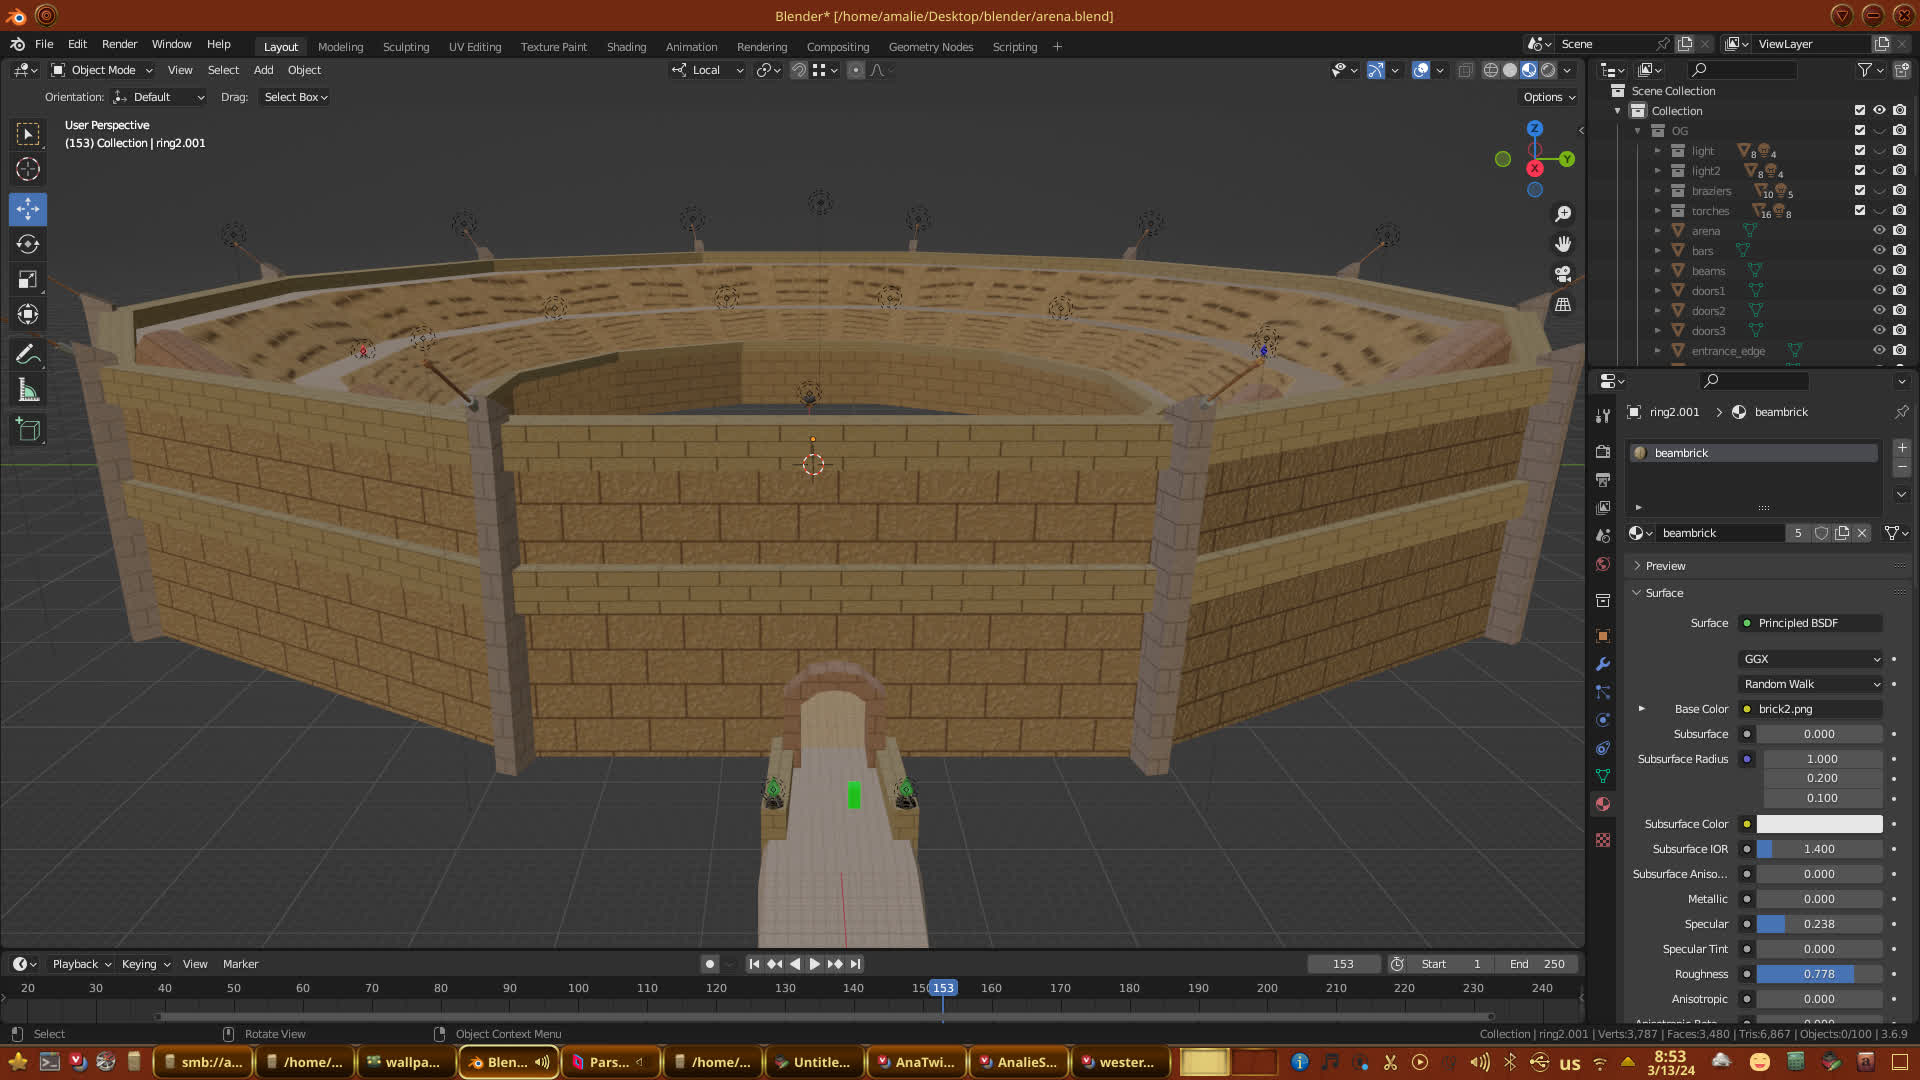The image size is (1920, 1080).
Task: Hide the arena object with eye icon
Action: 1879,230
